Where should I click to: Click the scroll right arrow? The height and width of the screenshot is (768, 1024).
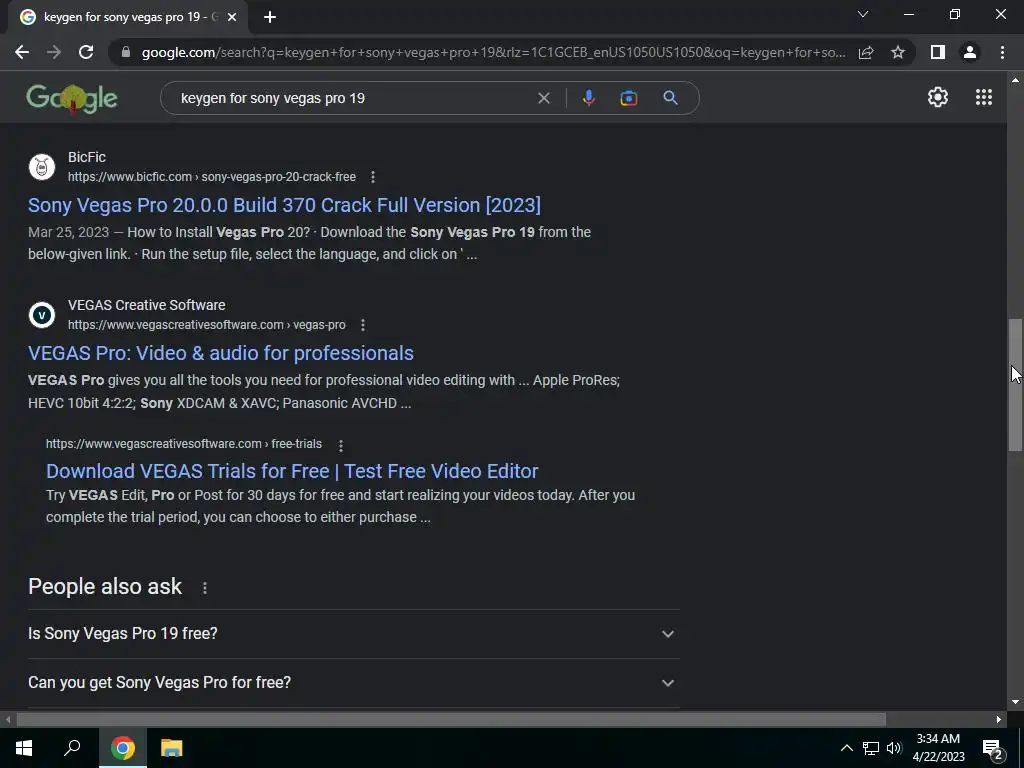(999, 720)
